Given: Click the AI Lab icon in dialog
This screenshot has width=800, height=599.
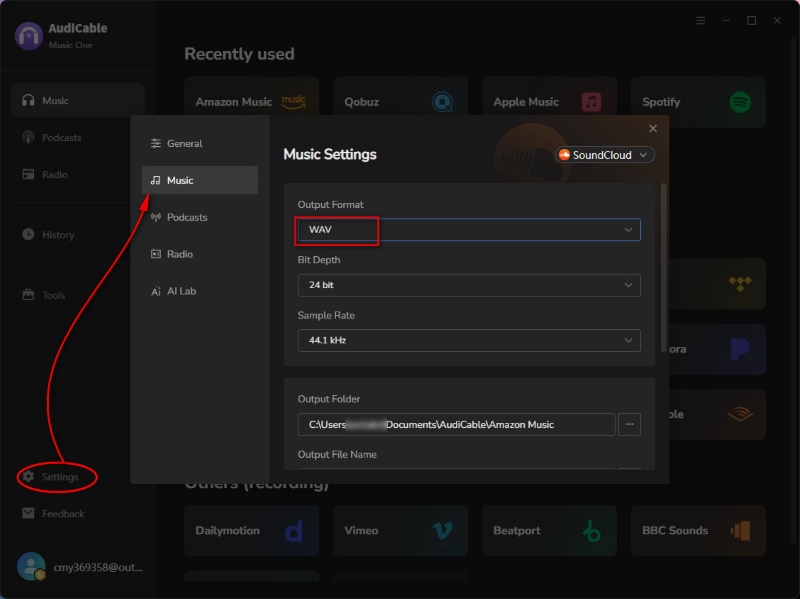Looking at the screenshot, I should pos(156,291).
